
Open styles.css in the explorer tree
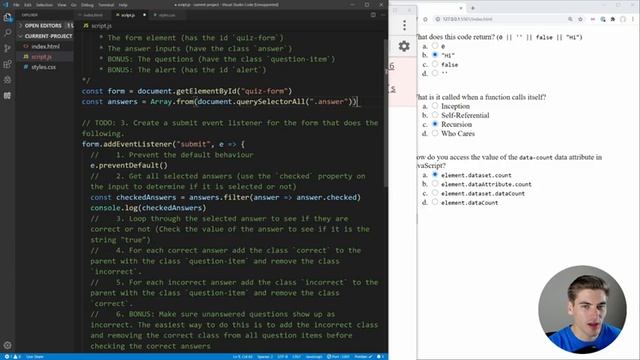pos(43,67)
